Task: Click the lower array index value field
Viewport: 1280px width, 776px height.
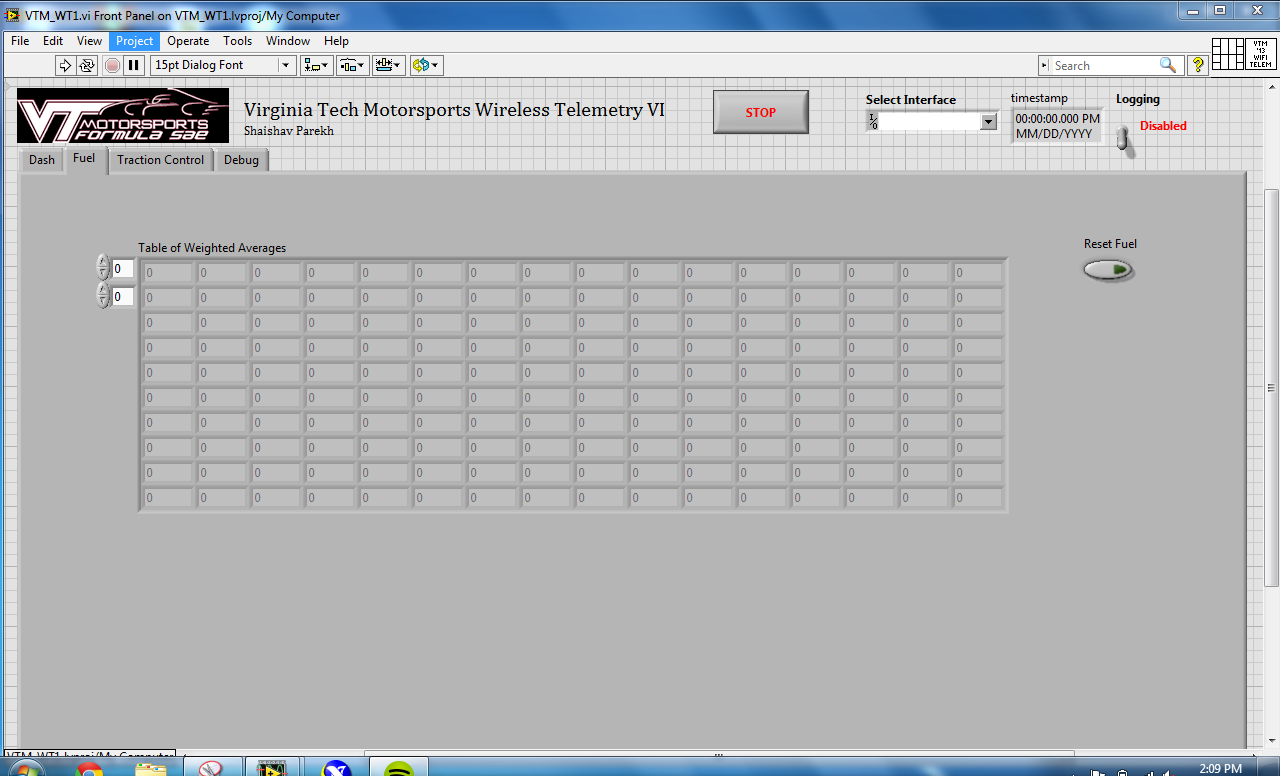Action: coord(122,297)
